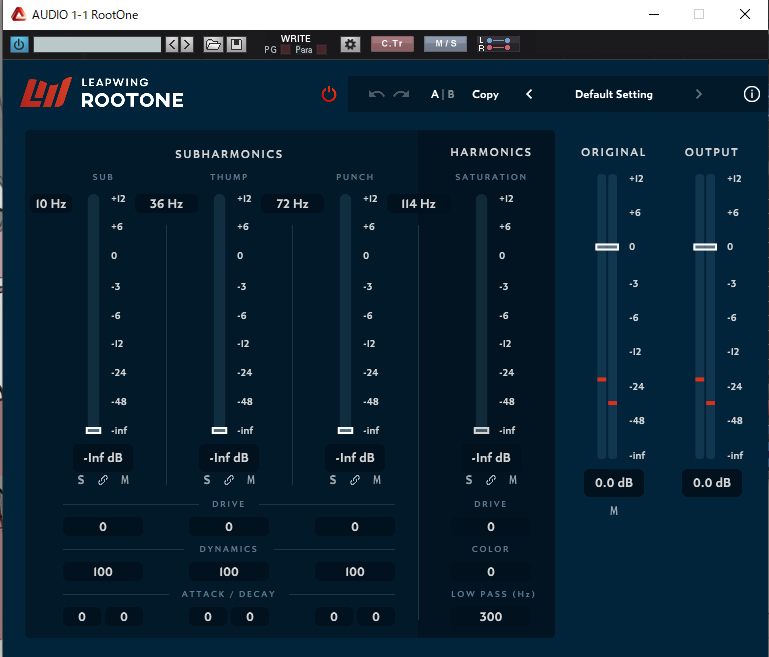The width and height of the screenshot is (769, 657).
Task: Click the redo arrow icon
Action: [x=401, y=94]
